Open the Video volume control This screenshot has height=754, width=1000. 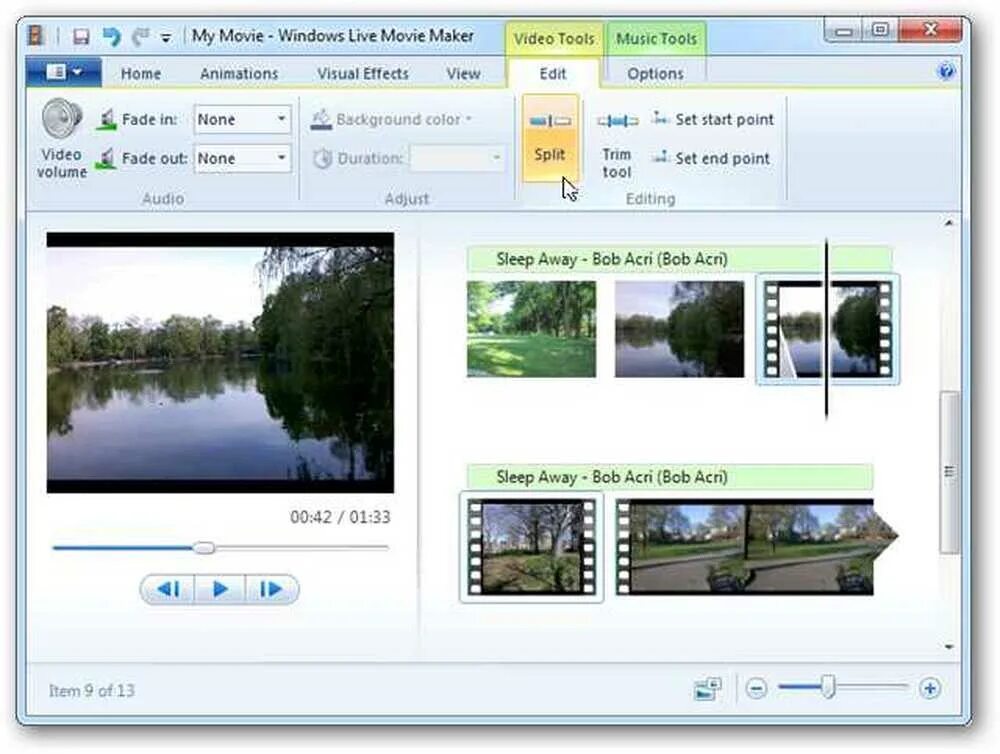[62, 138]
